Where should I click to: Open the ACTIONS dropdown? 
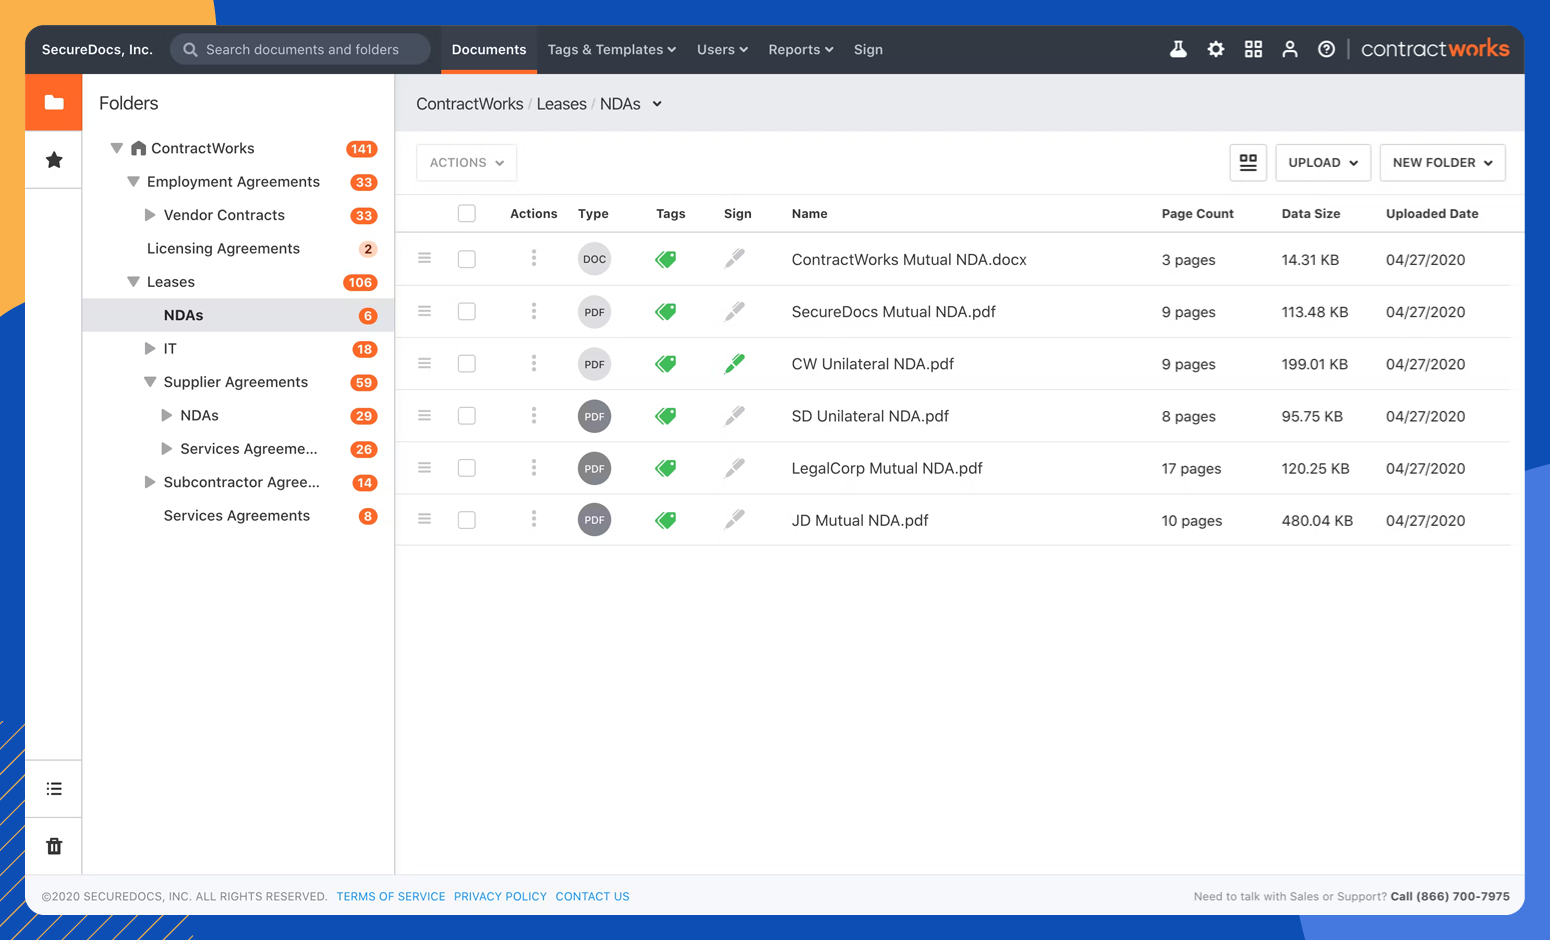pos(466,162)
